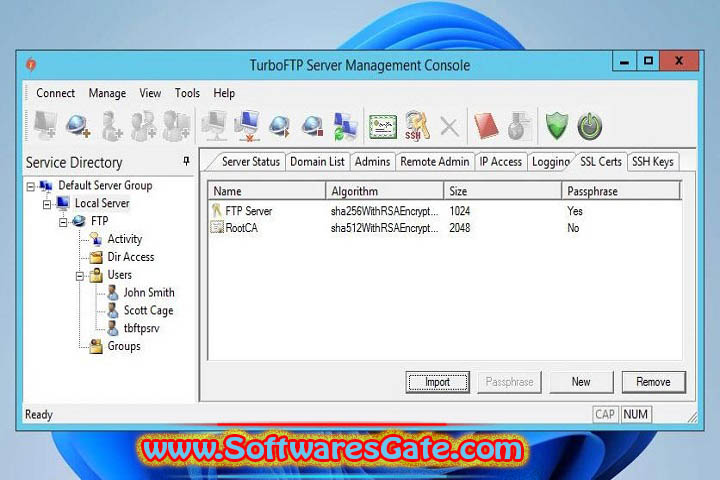The width and height of the screenshot is (720, 480).
Task: Click the refresh computers icon with green arrows
Action: [345, 126]
